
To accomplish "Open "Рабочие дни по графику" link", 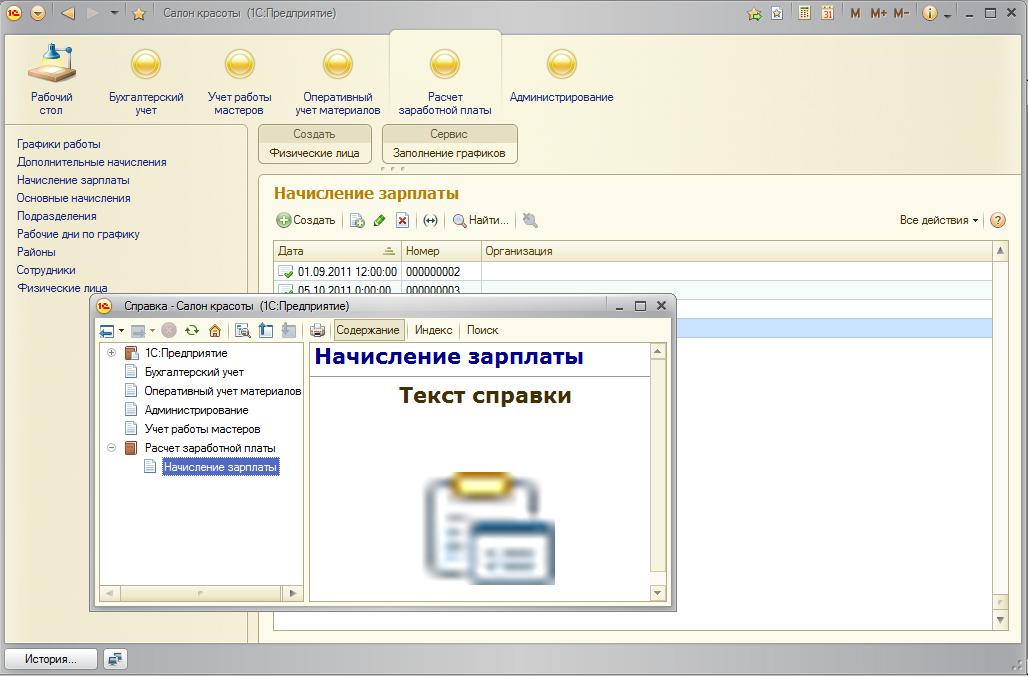I will (78, 234).
